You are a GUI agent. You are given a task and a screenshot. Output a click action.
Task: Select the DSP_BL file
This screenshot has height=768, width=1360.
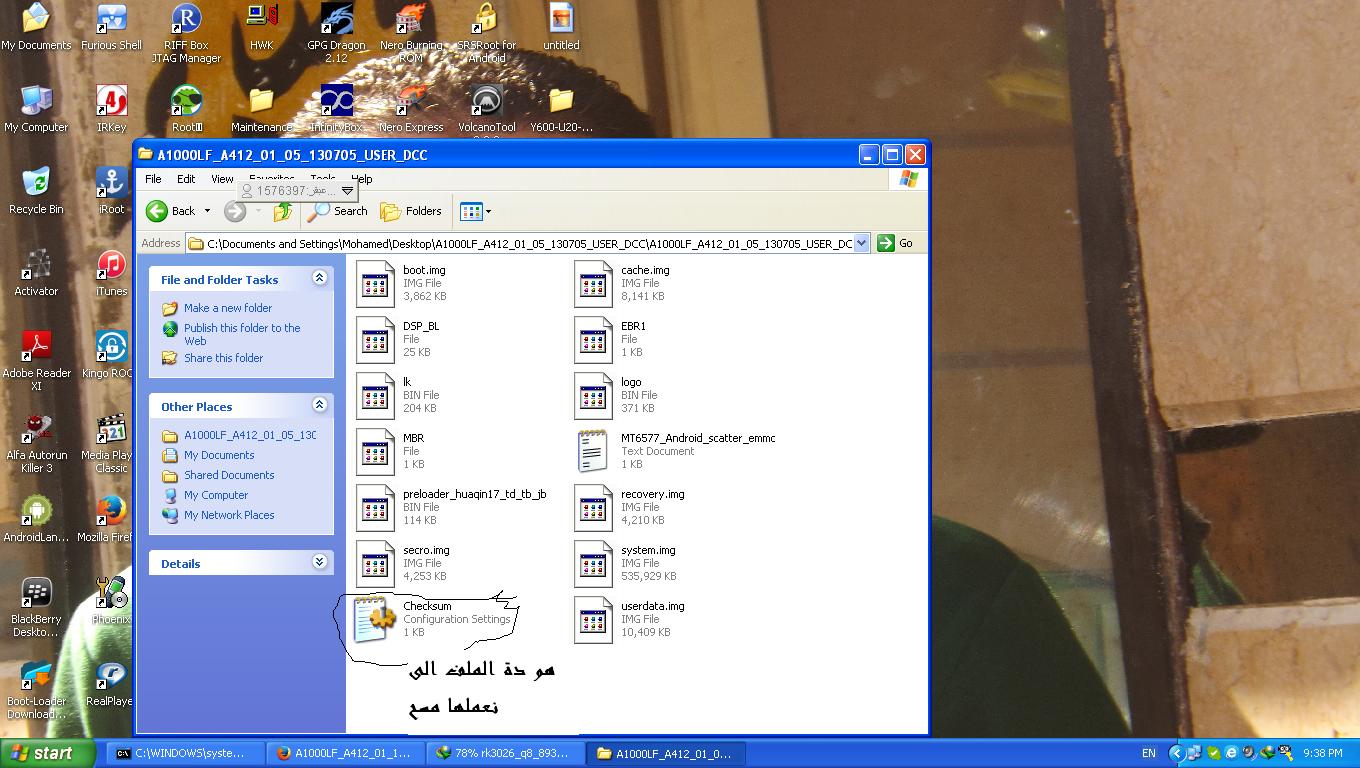pos(376,340)
